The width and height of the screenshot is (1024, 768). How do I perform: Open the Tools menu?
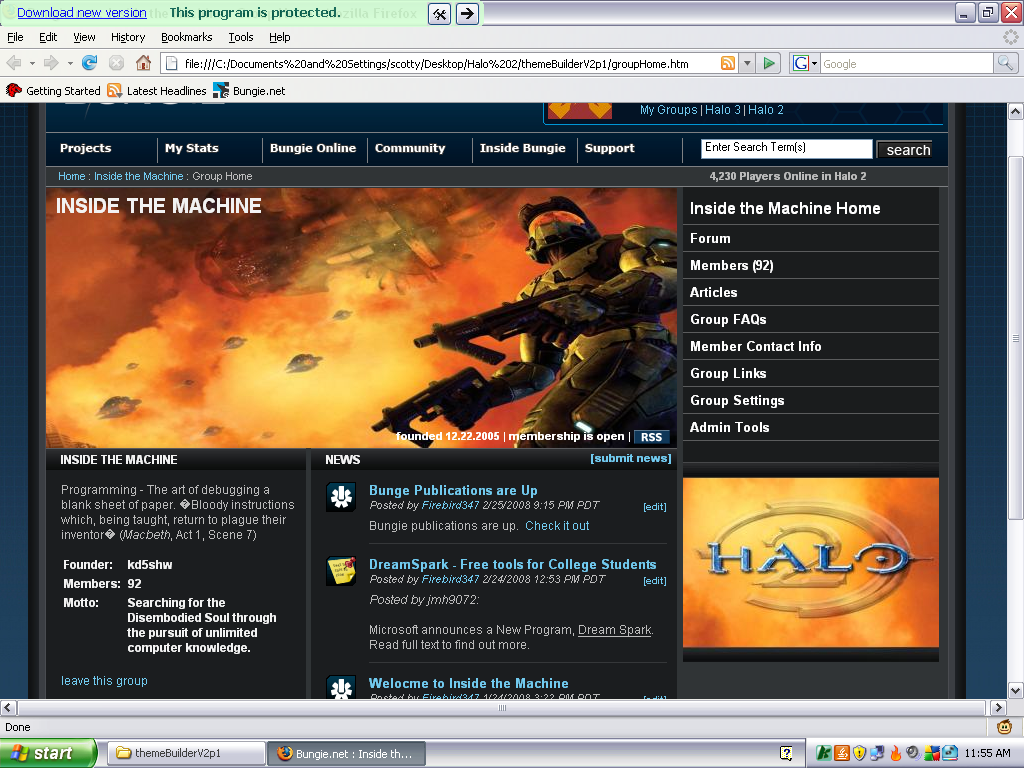(241, 37)
